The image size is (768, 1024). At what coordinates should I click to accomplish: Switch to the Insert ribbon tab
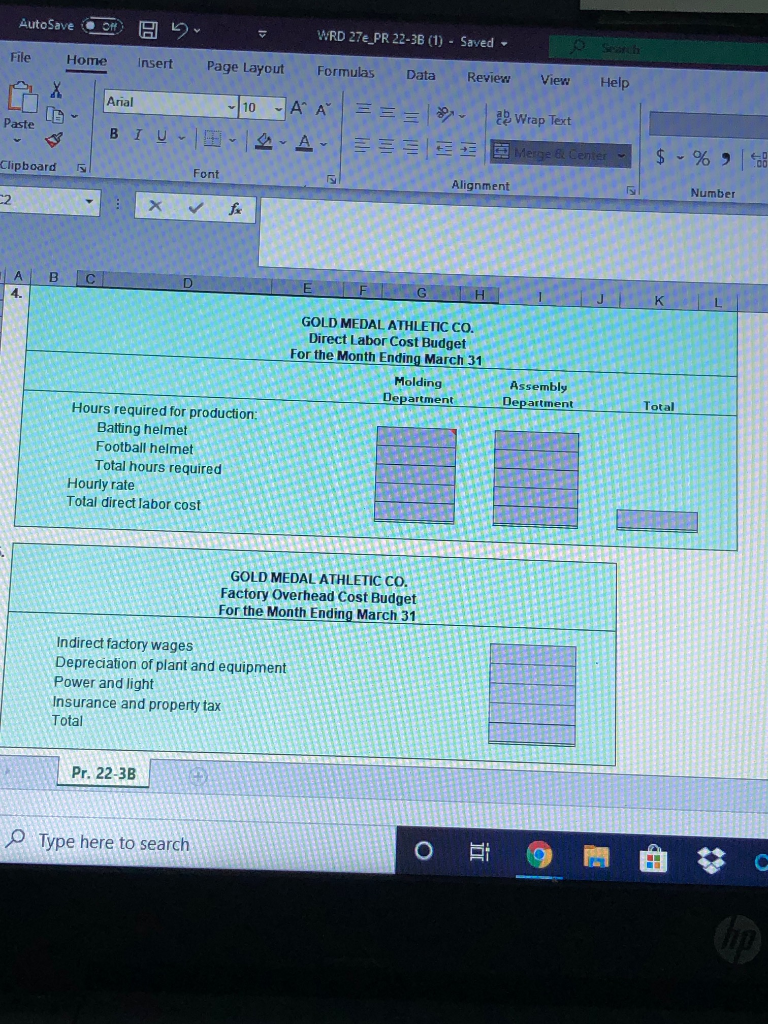tap(155, 63)
